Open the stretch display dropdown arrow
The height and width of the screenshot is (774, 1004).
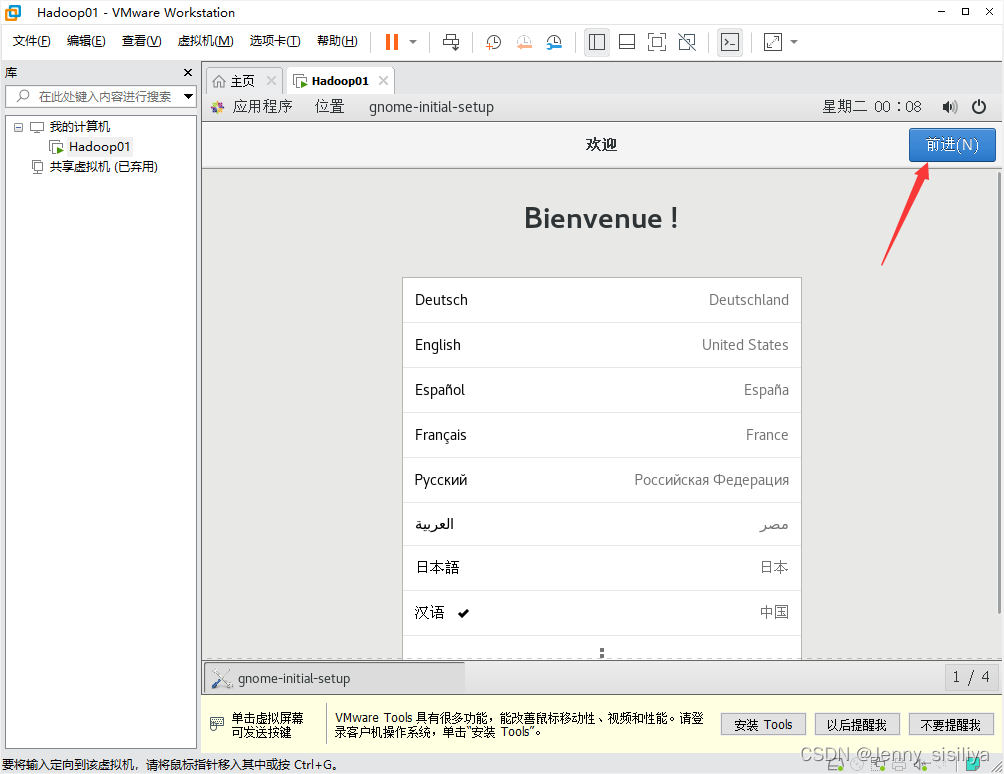[794, 42]
